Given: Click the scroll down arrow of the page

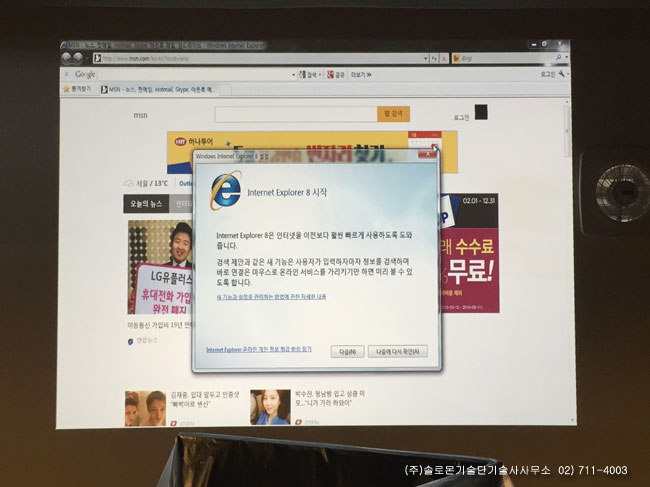Looking at the screenshot, I should [572, 420].
